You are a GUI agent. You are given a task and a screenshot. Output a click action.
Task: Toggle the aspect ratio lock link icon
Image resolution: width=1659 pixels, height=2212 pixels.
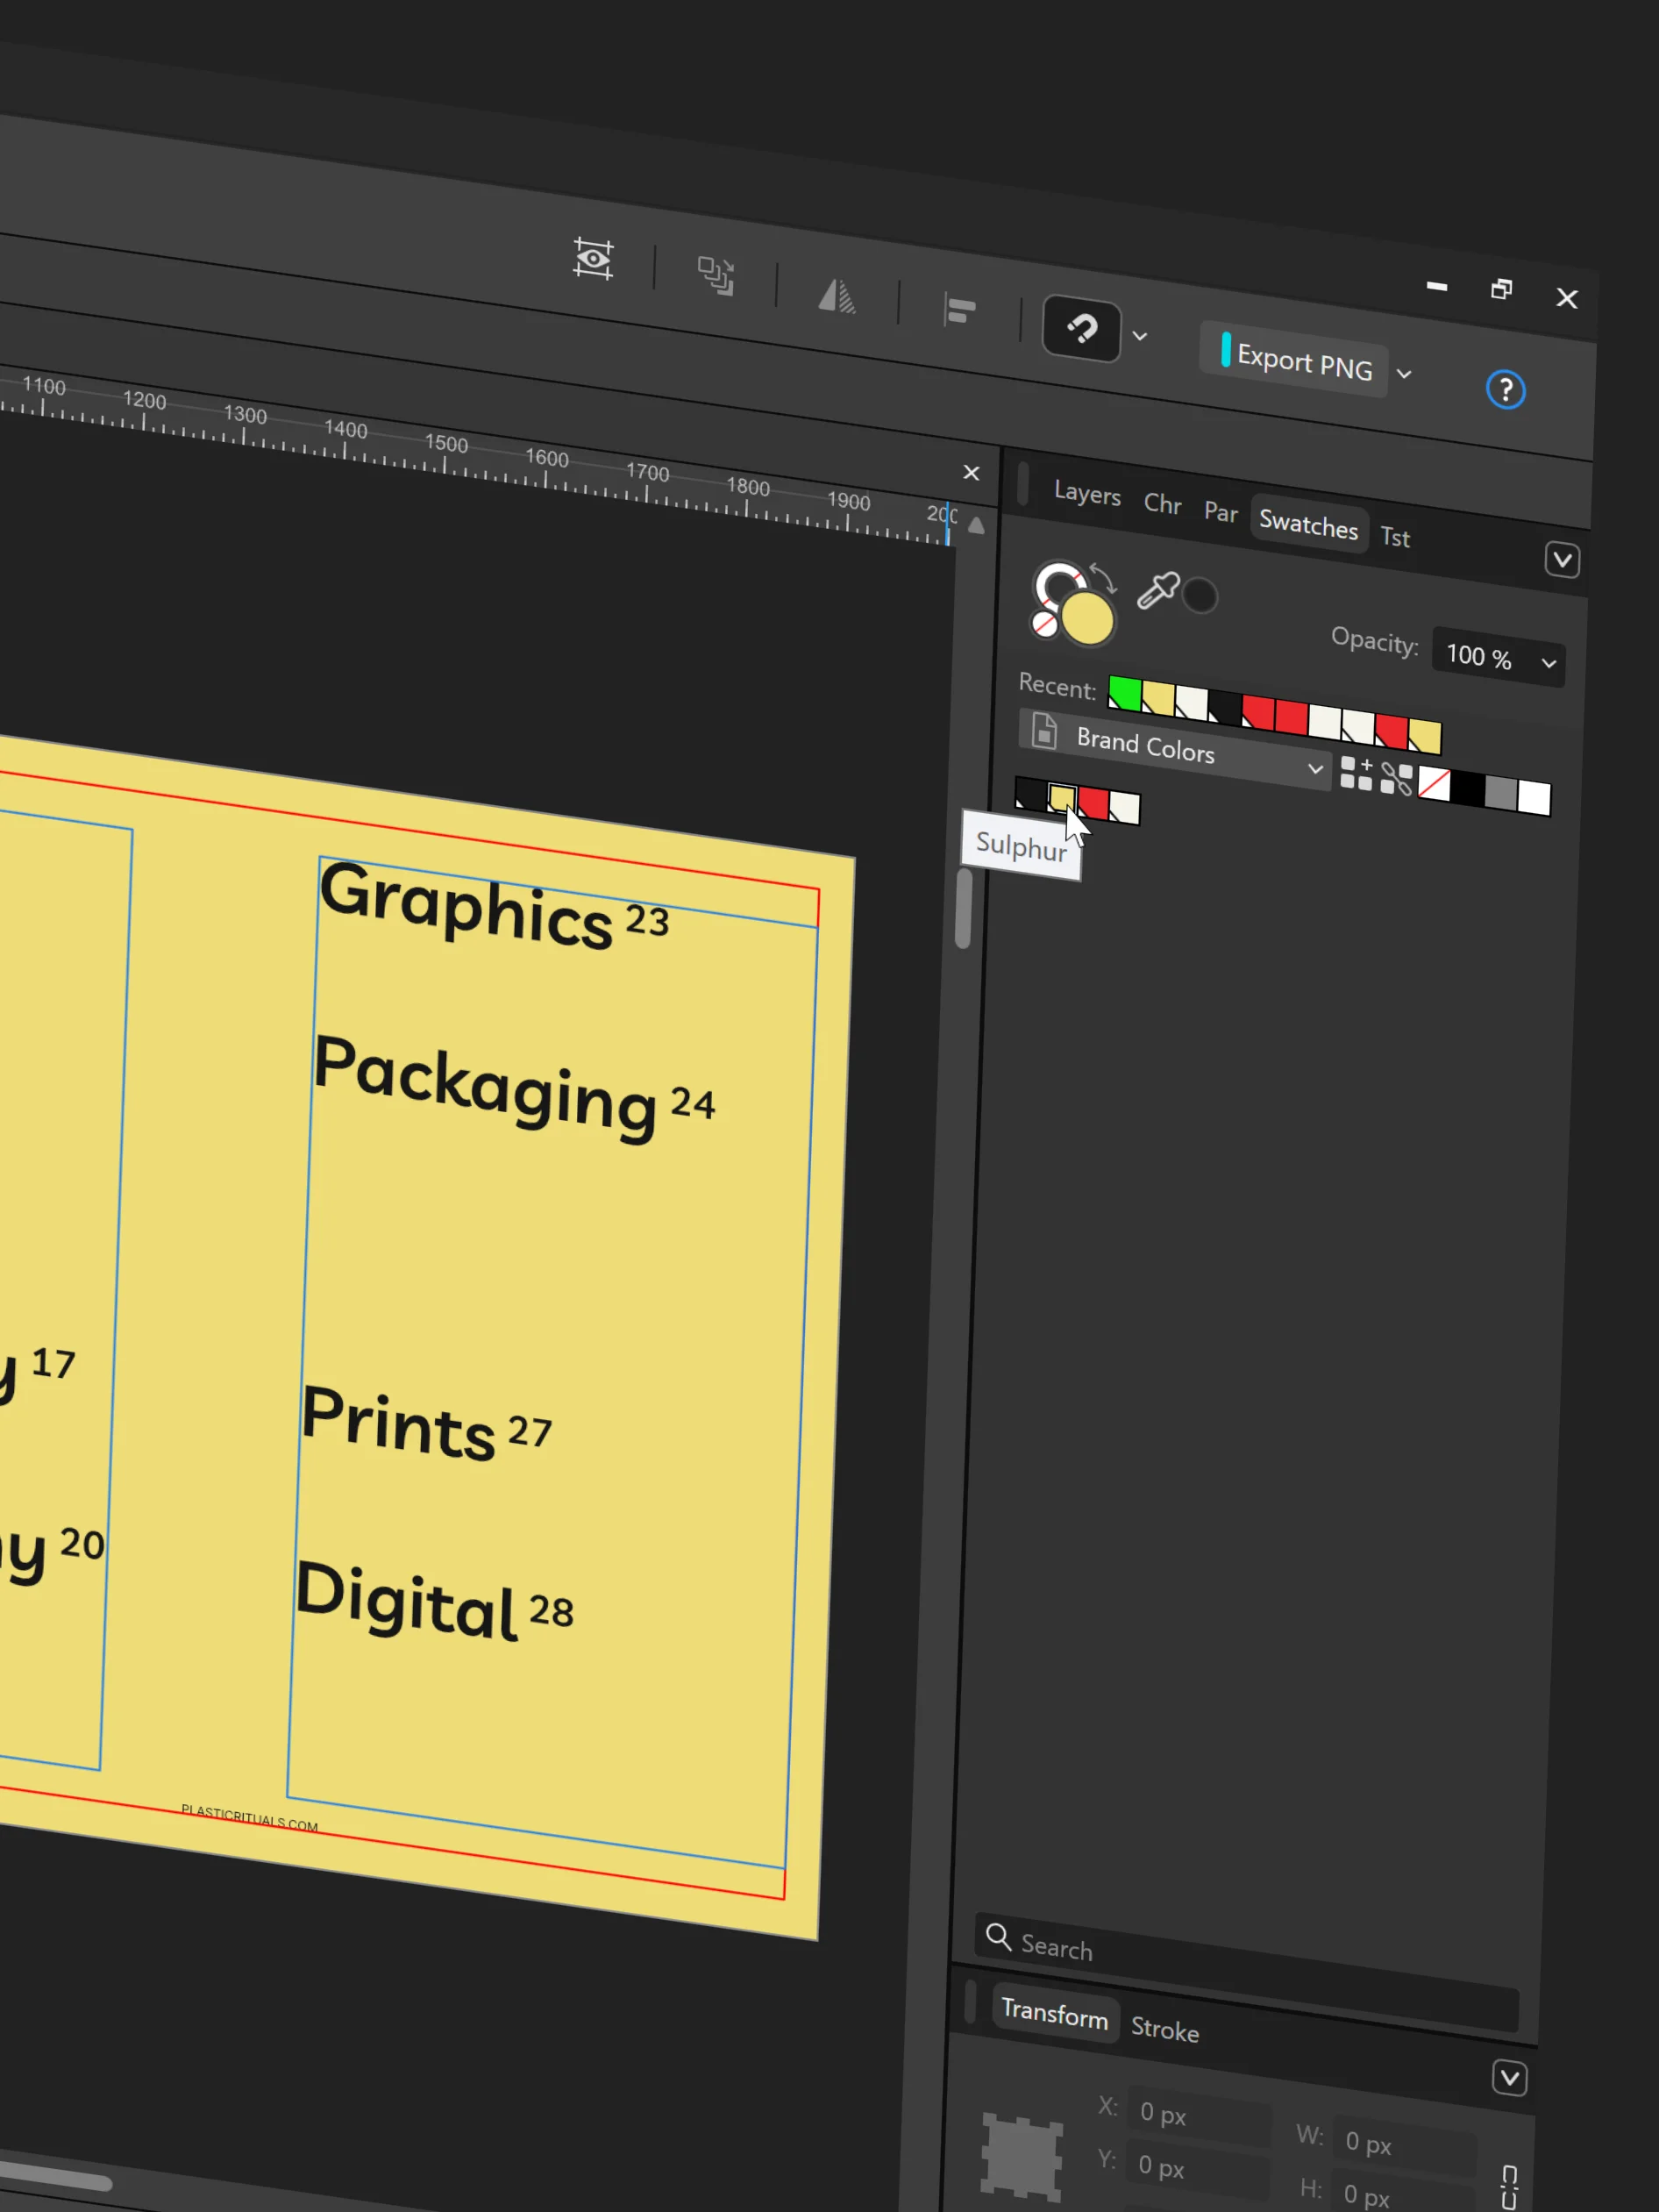click(1509, 2188)
